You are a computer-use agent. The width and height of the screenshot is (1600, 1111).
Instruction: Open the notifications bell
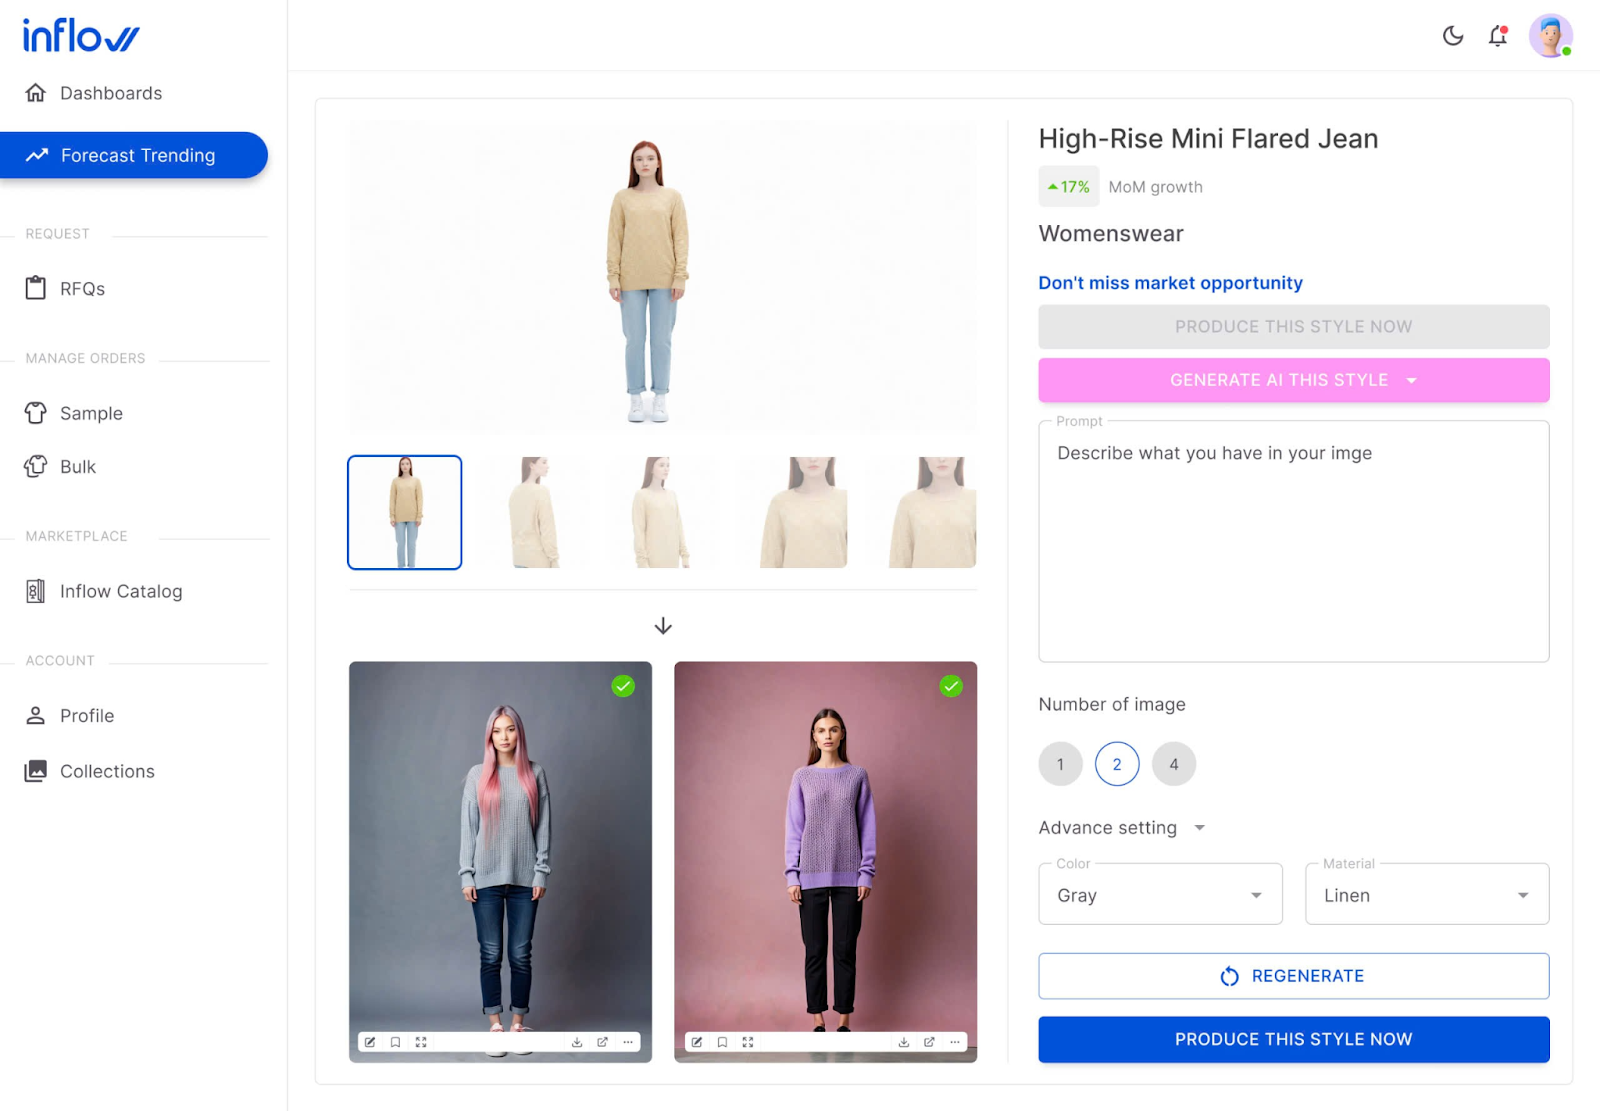(x=1497, y=36)
